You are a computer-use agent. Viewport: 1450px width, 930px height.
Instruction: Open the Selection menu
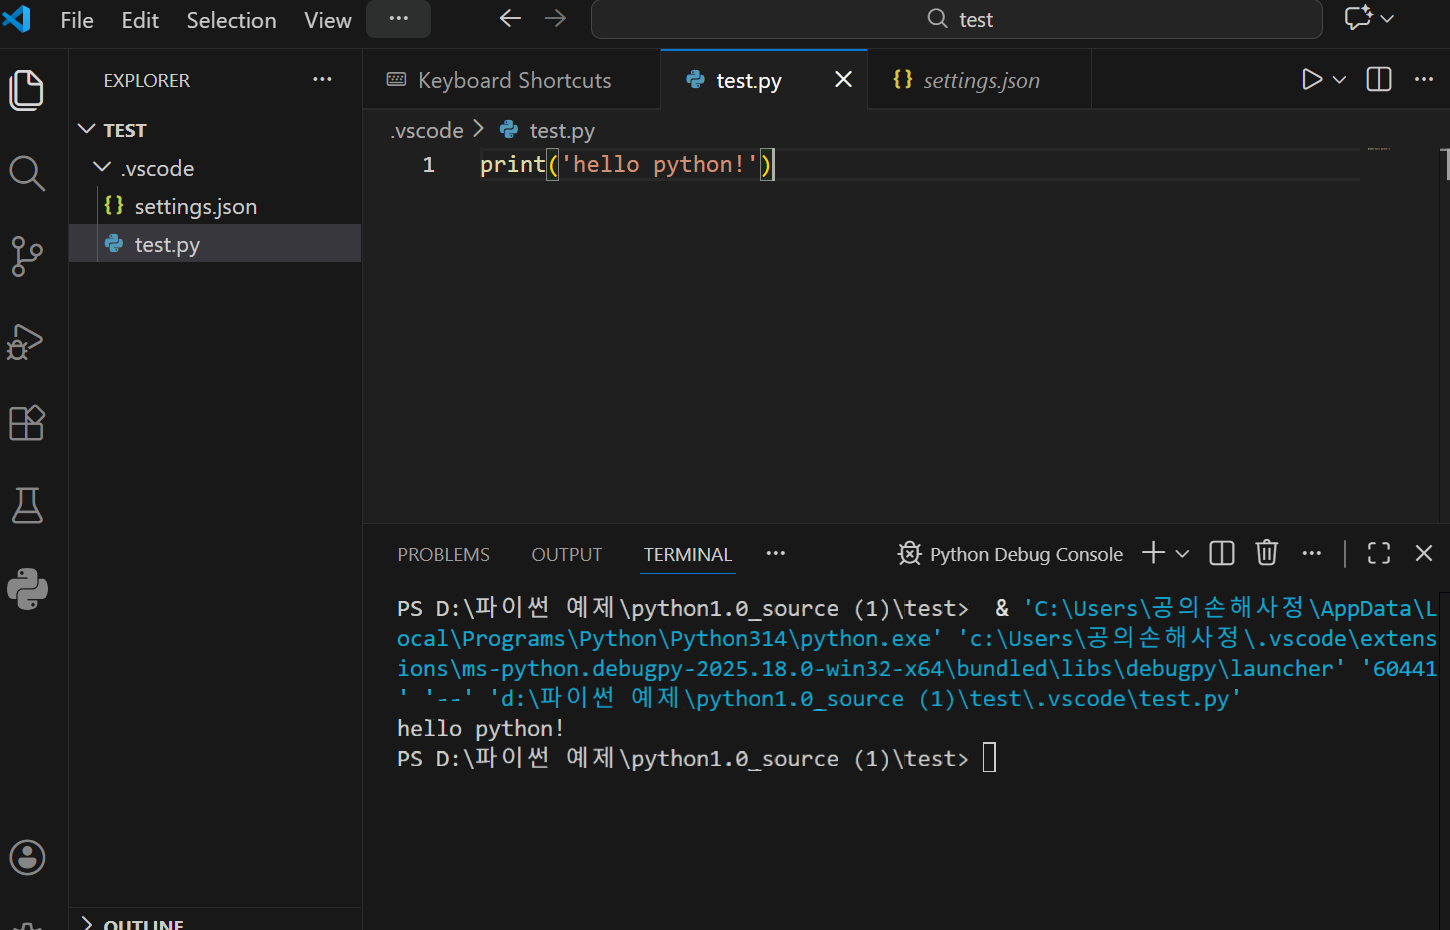(x=231, y=20)
